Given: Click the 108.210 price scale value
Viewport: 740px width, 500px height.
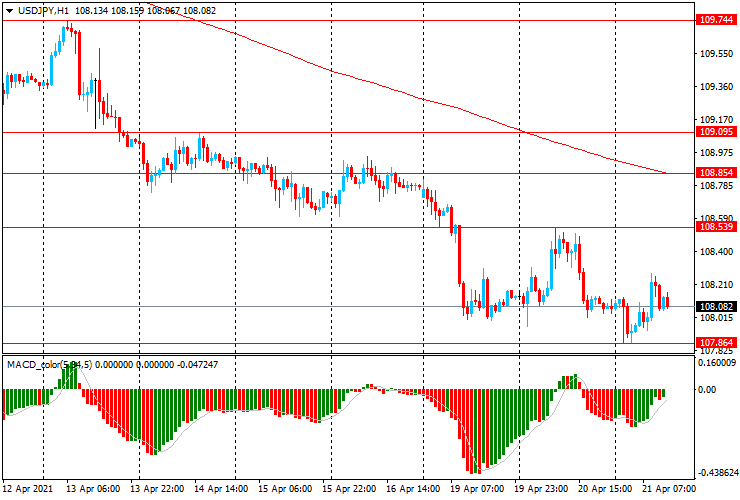Looking at the screenshot, I should coord(716,285).
